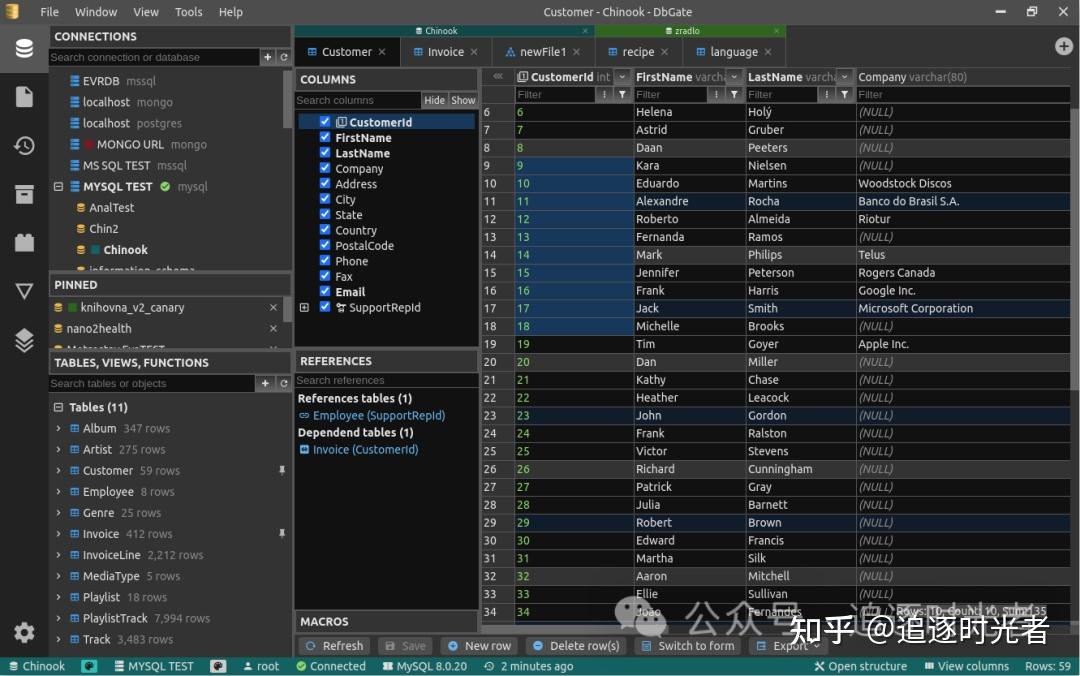Open the Connections sidebar panel
Viewport: 1080px width, 676px height.
pyautogui.click(x=23, y=47)
